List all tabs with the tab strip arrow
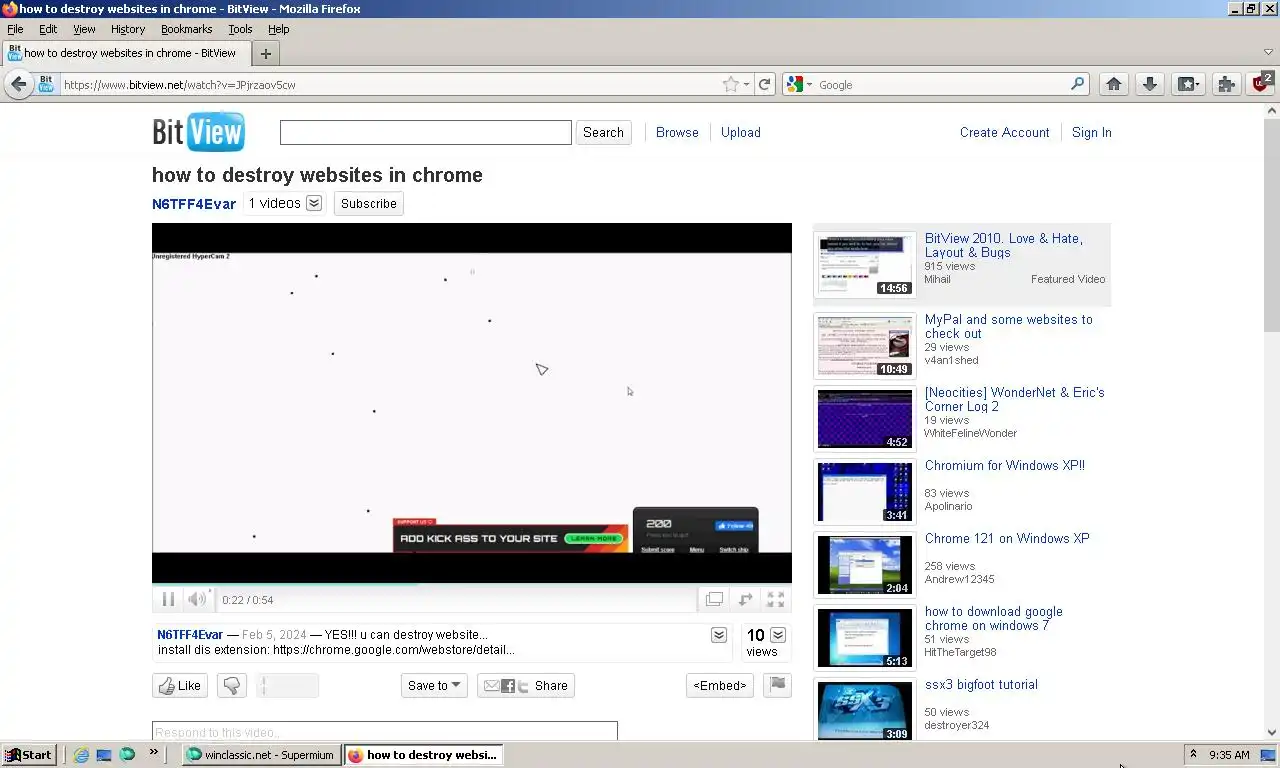The height and width of the screenshot is (768, 1280). 1268,52
